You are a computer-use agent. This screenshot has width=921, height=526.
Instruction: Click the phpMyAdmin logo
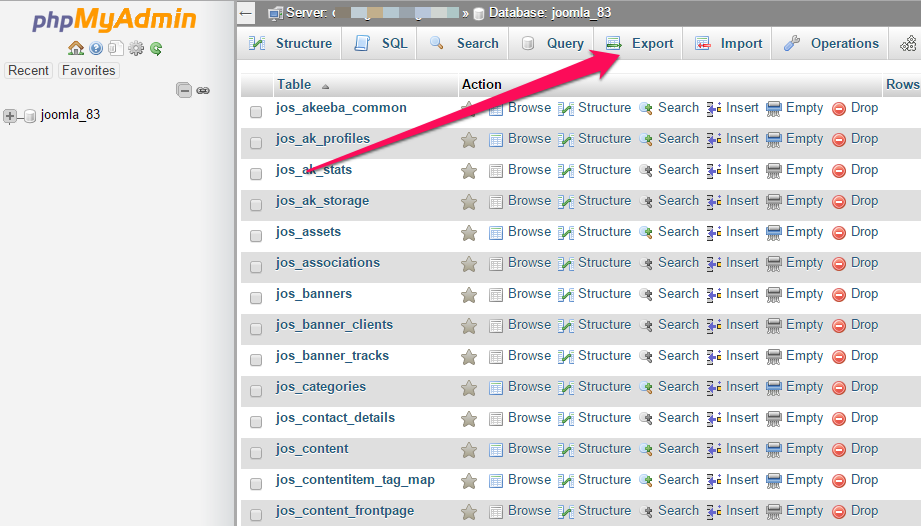click(x=114, y=19)
